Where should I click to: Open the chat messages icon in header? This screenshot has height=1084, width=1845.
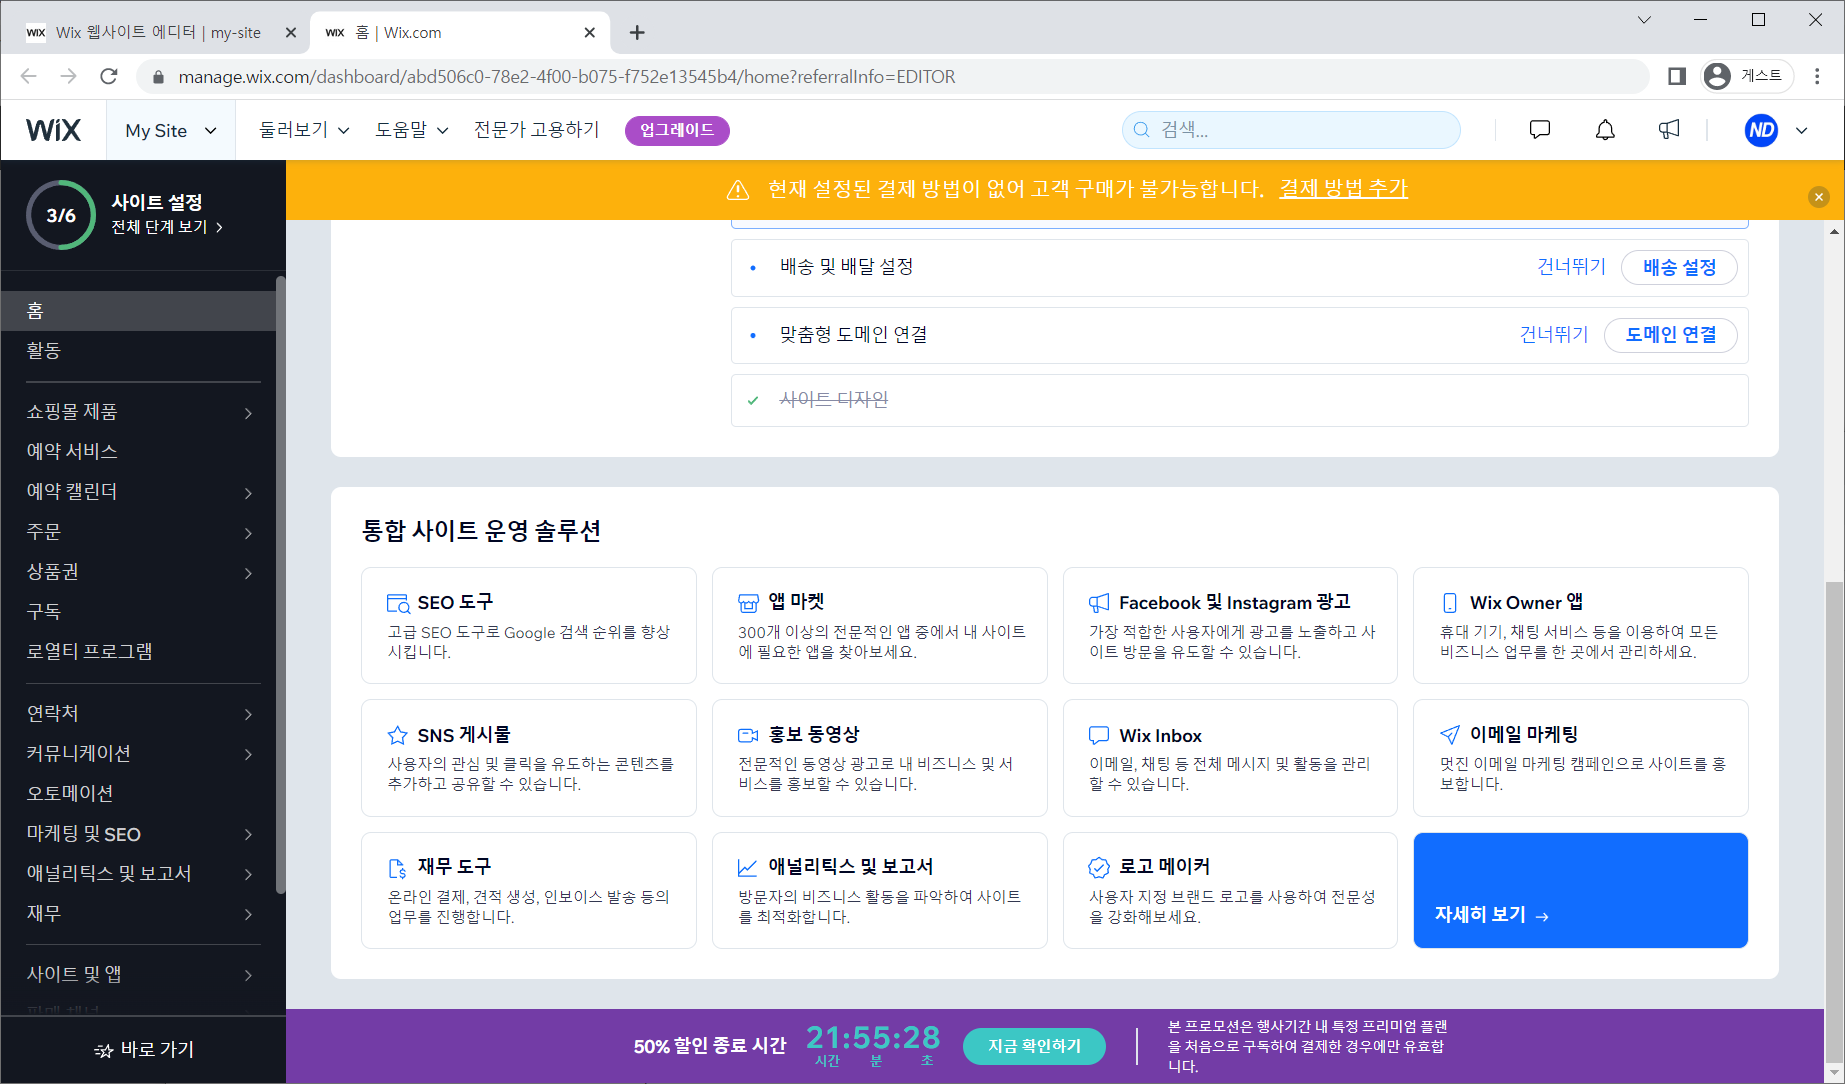click(x=1540, y=130)
